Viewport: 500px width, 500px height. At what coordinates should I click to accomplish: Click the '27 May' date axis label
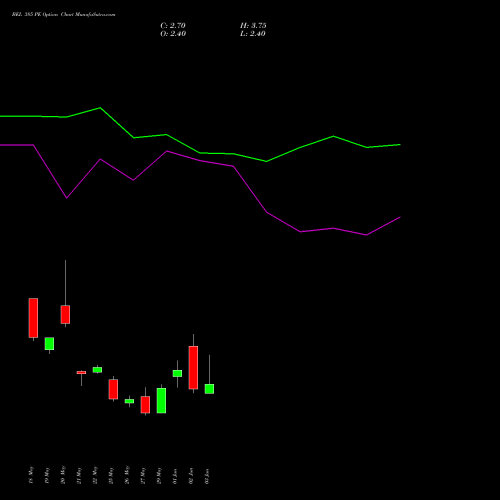[x=143, y=475]
